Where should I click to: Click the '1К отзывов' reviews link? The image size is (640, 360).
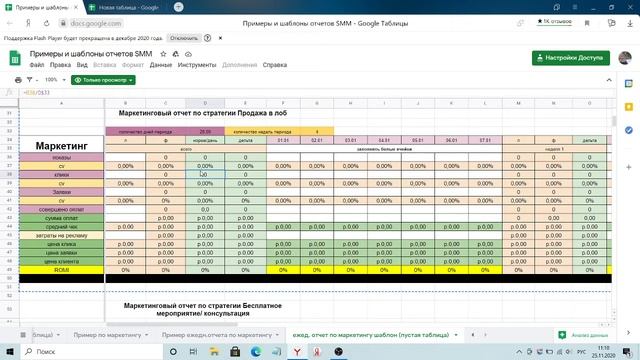pos(554,22)
